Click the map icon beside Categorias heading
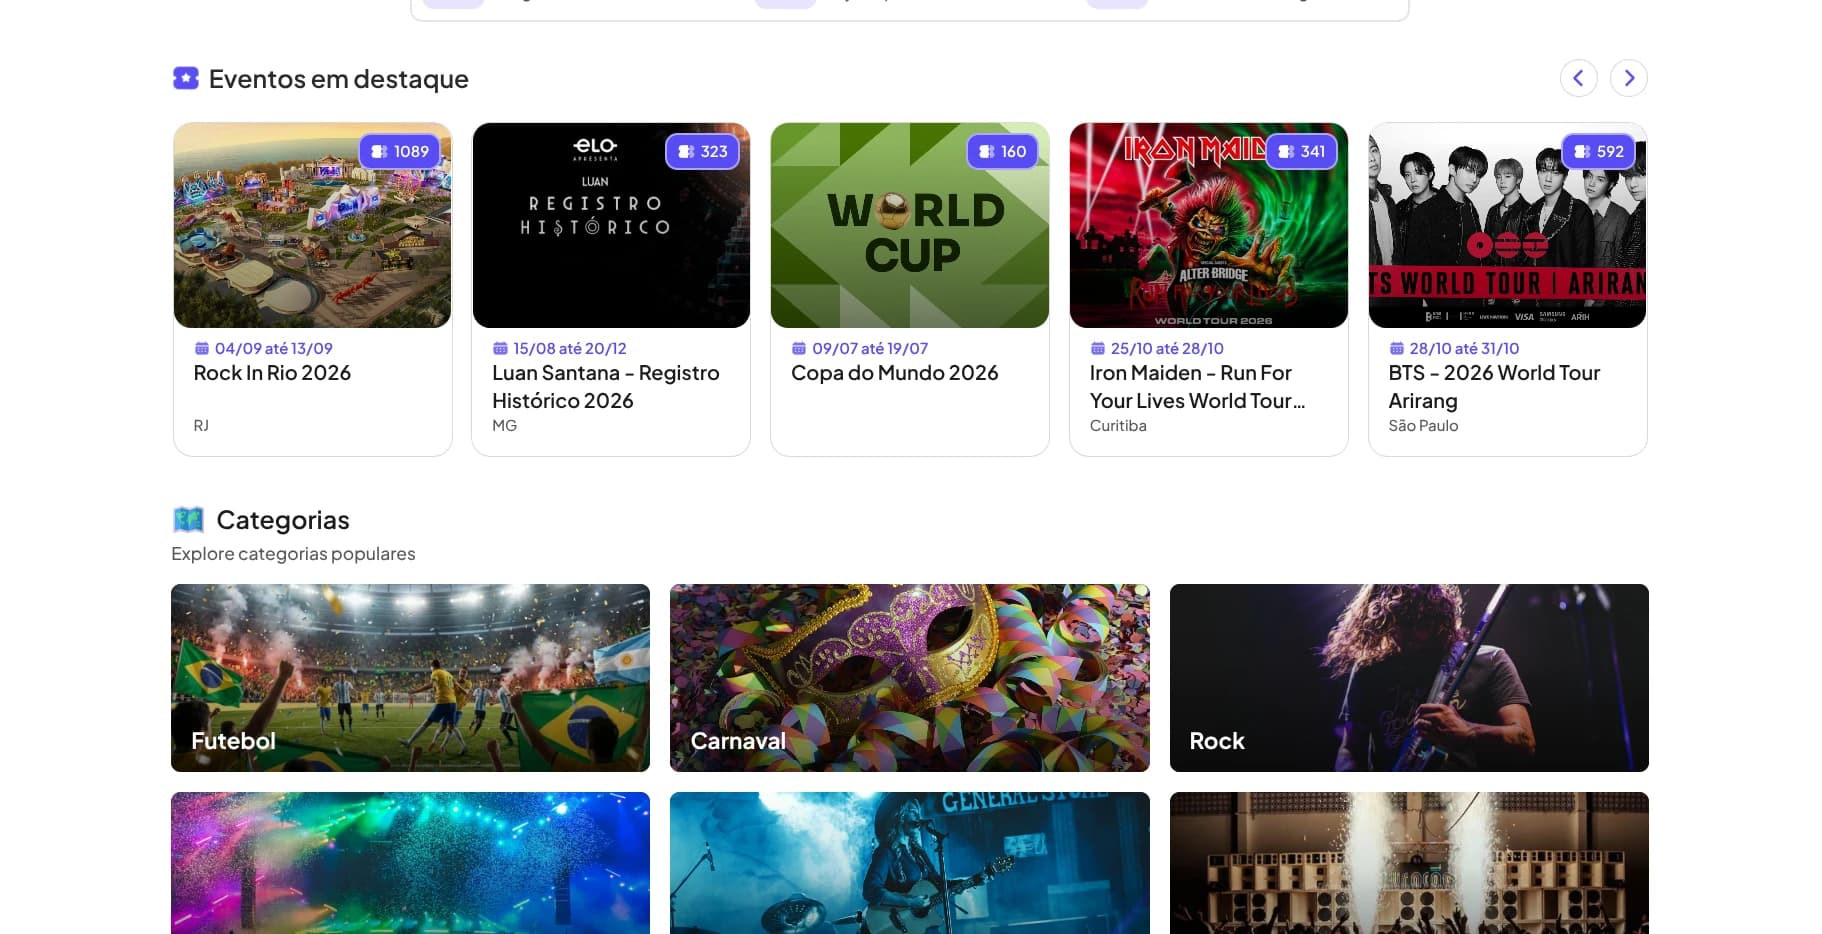 click(188, 520)
